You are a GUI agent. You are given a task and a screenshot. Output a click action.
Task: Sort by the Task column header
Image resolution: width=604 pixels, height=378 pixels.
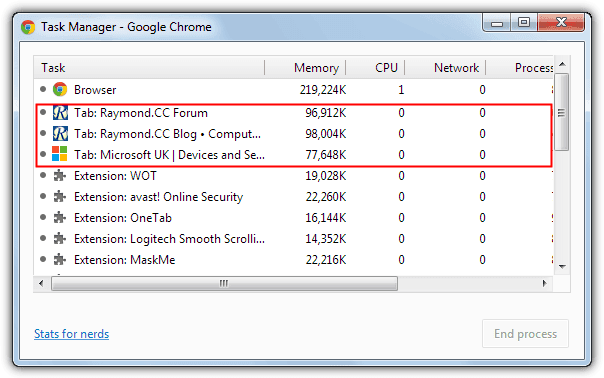click(x=149, y=67)
